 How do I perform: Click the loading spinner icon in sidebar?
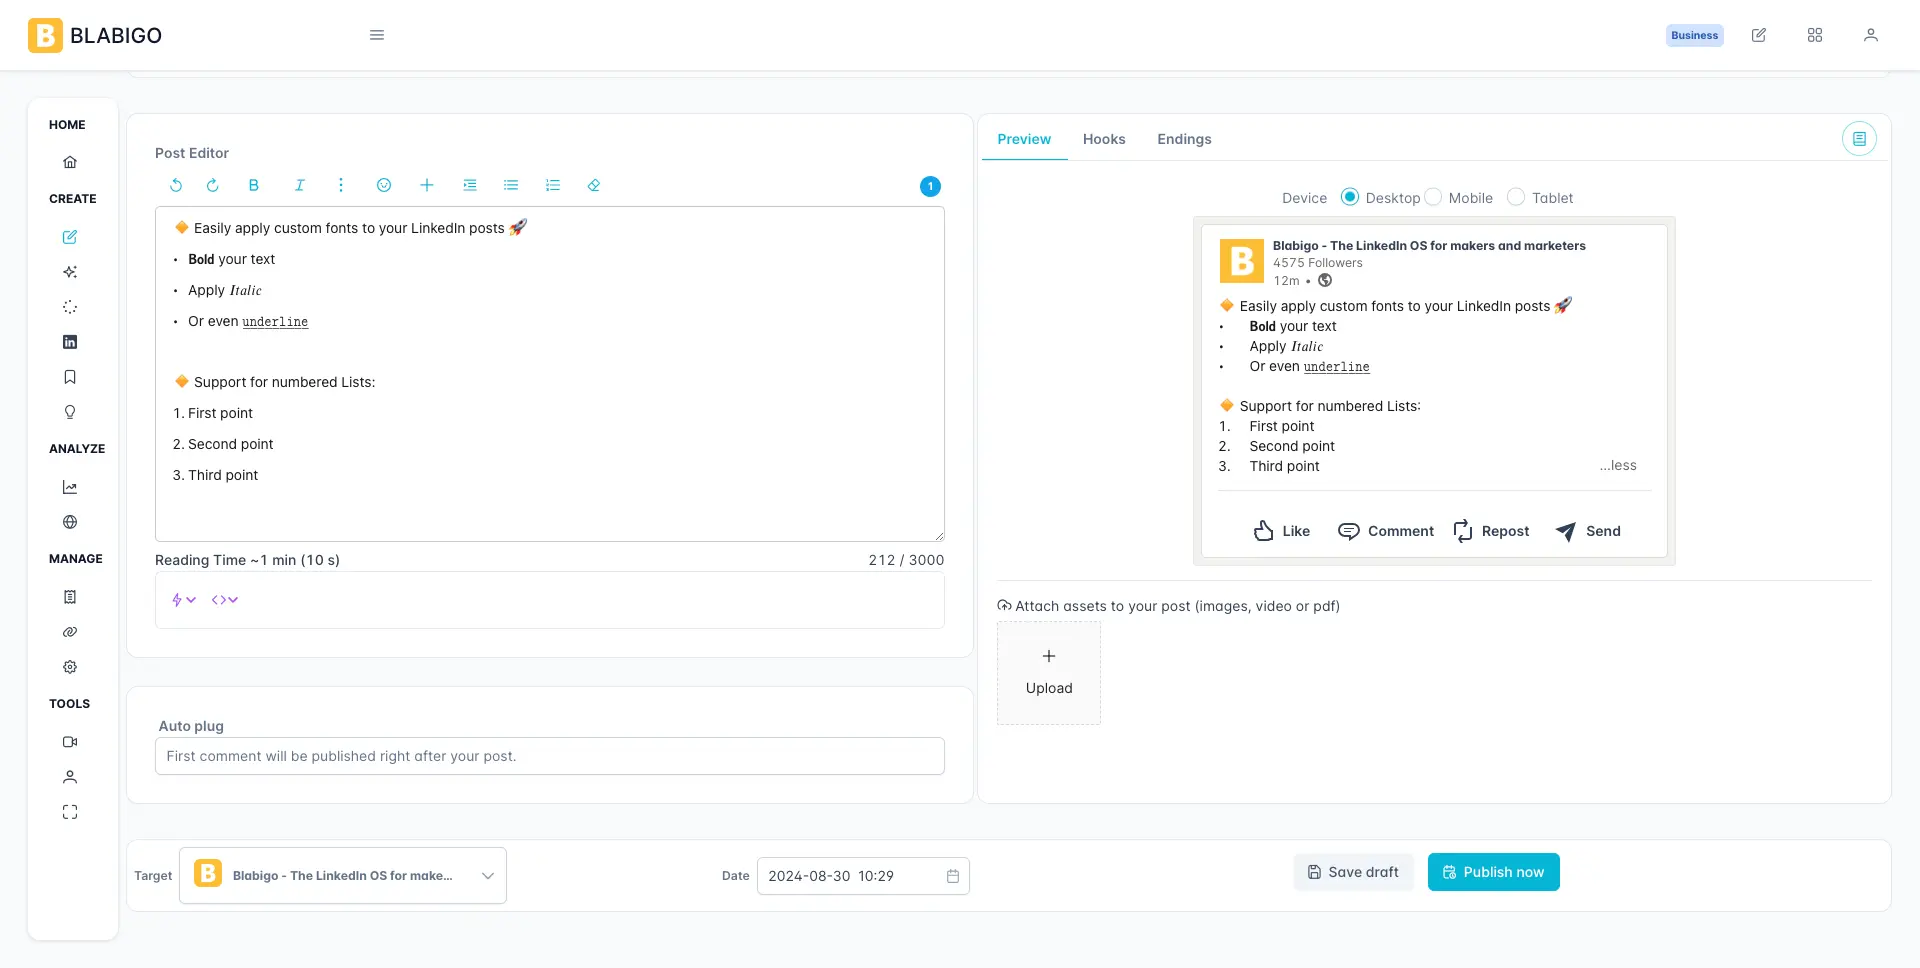[x=70, y=307]
